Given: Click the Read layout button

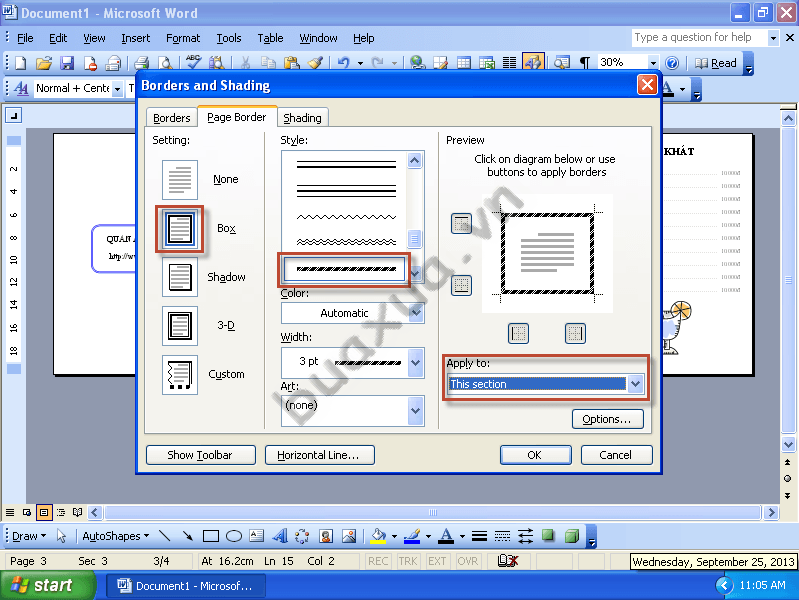Looking at the screenshot, I should 715,63.
